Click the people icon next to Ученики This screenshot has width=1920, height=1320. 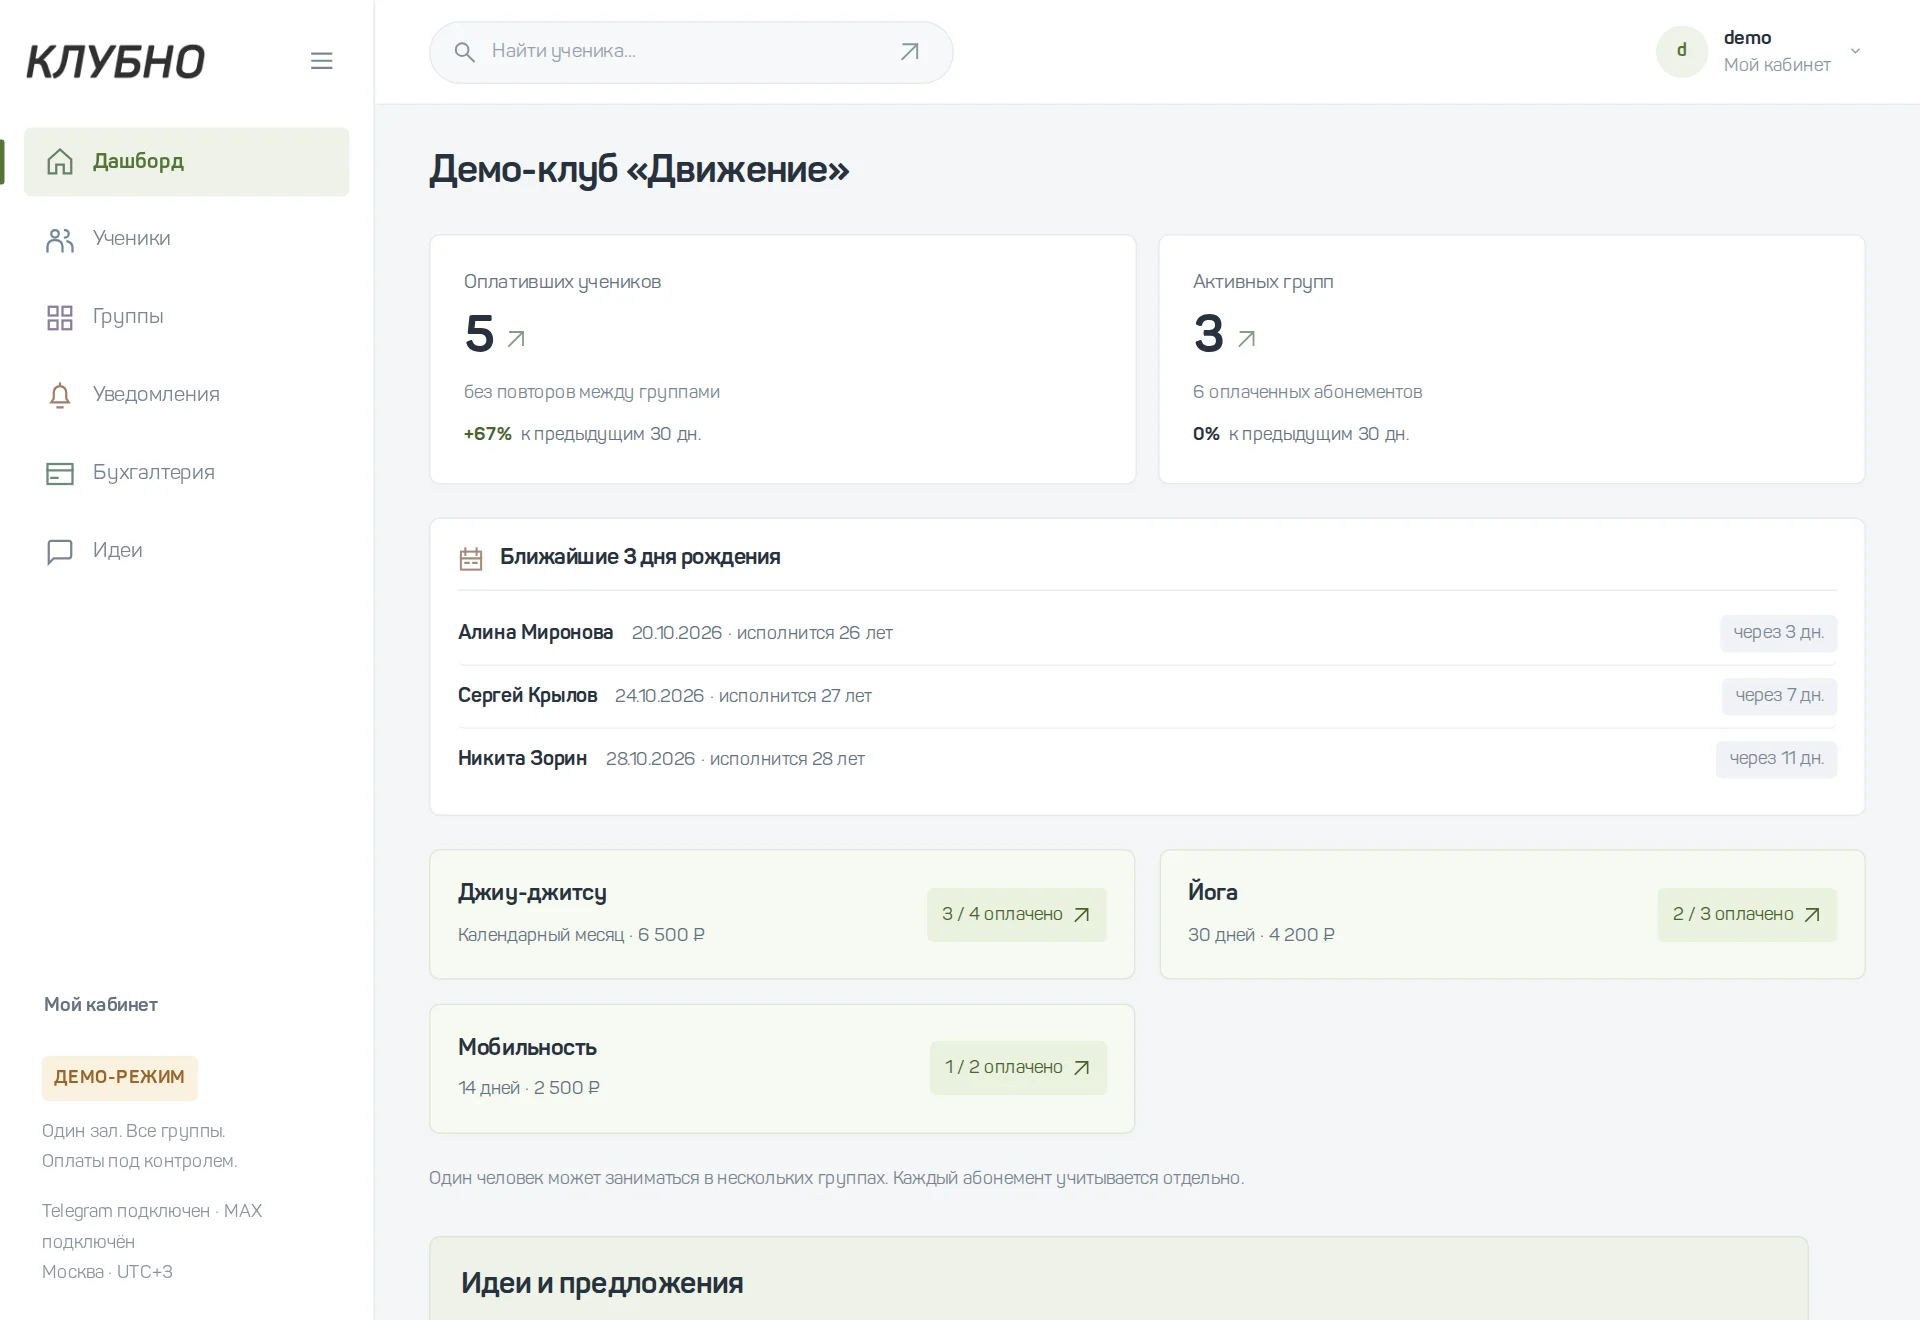(60, 240)
